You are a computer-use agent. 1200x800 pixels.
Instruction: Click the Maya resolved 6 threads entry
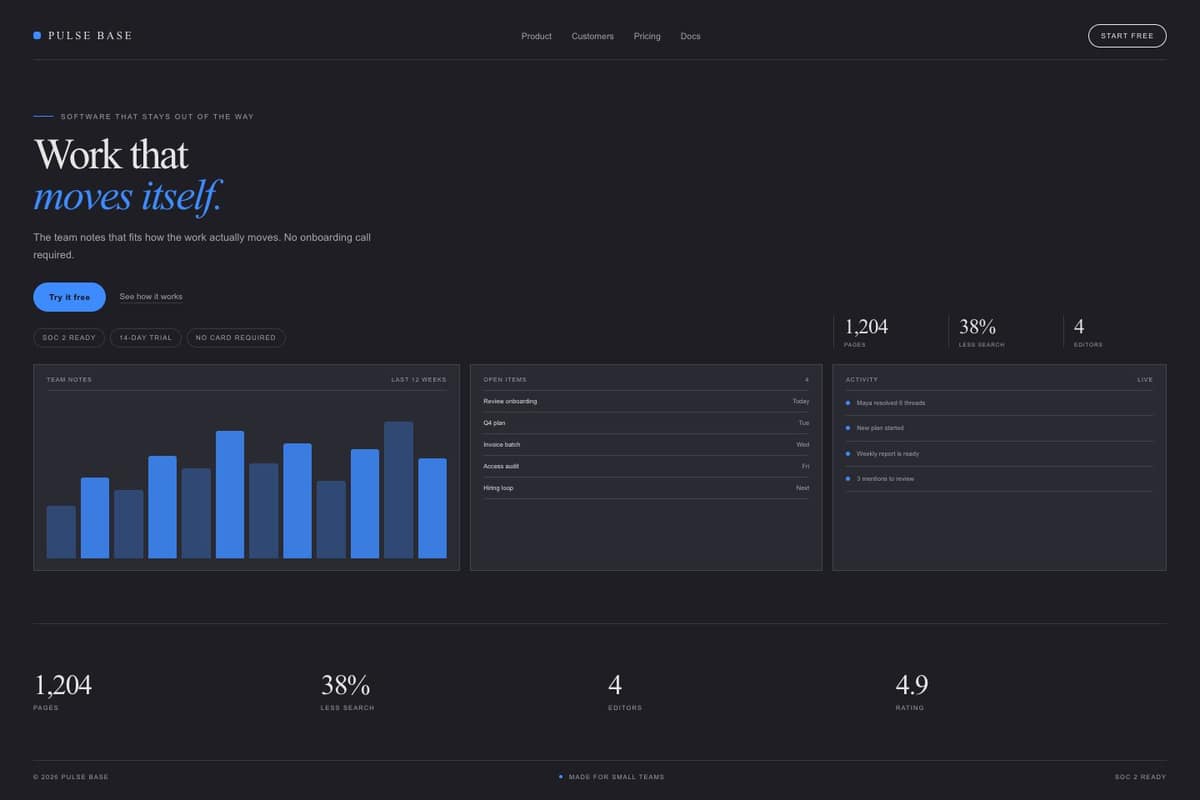click(999, 403)
